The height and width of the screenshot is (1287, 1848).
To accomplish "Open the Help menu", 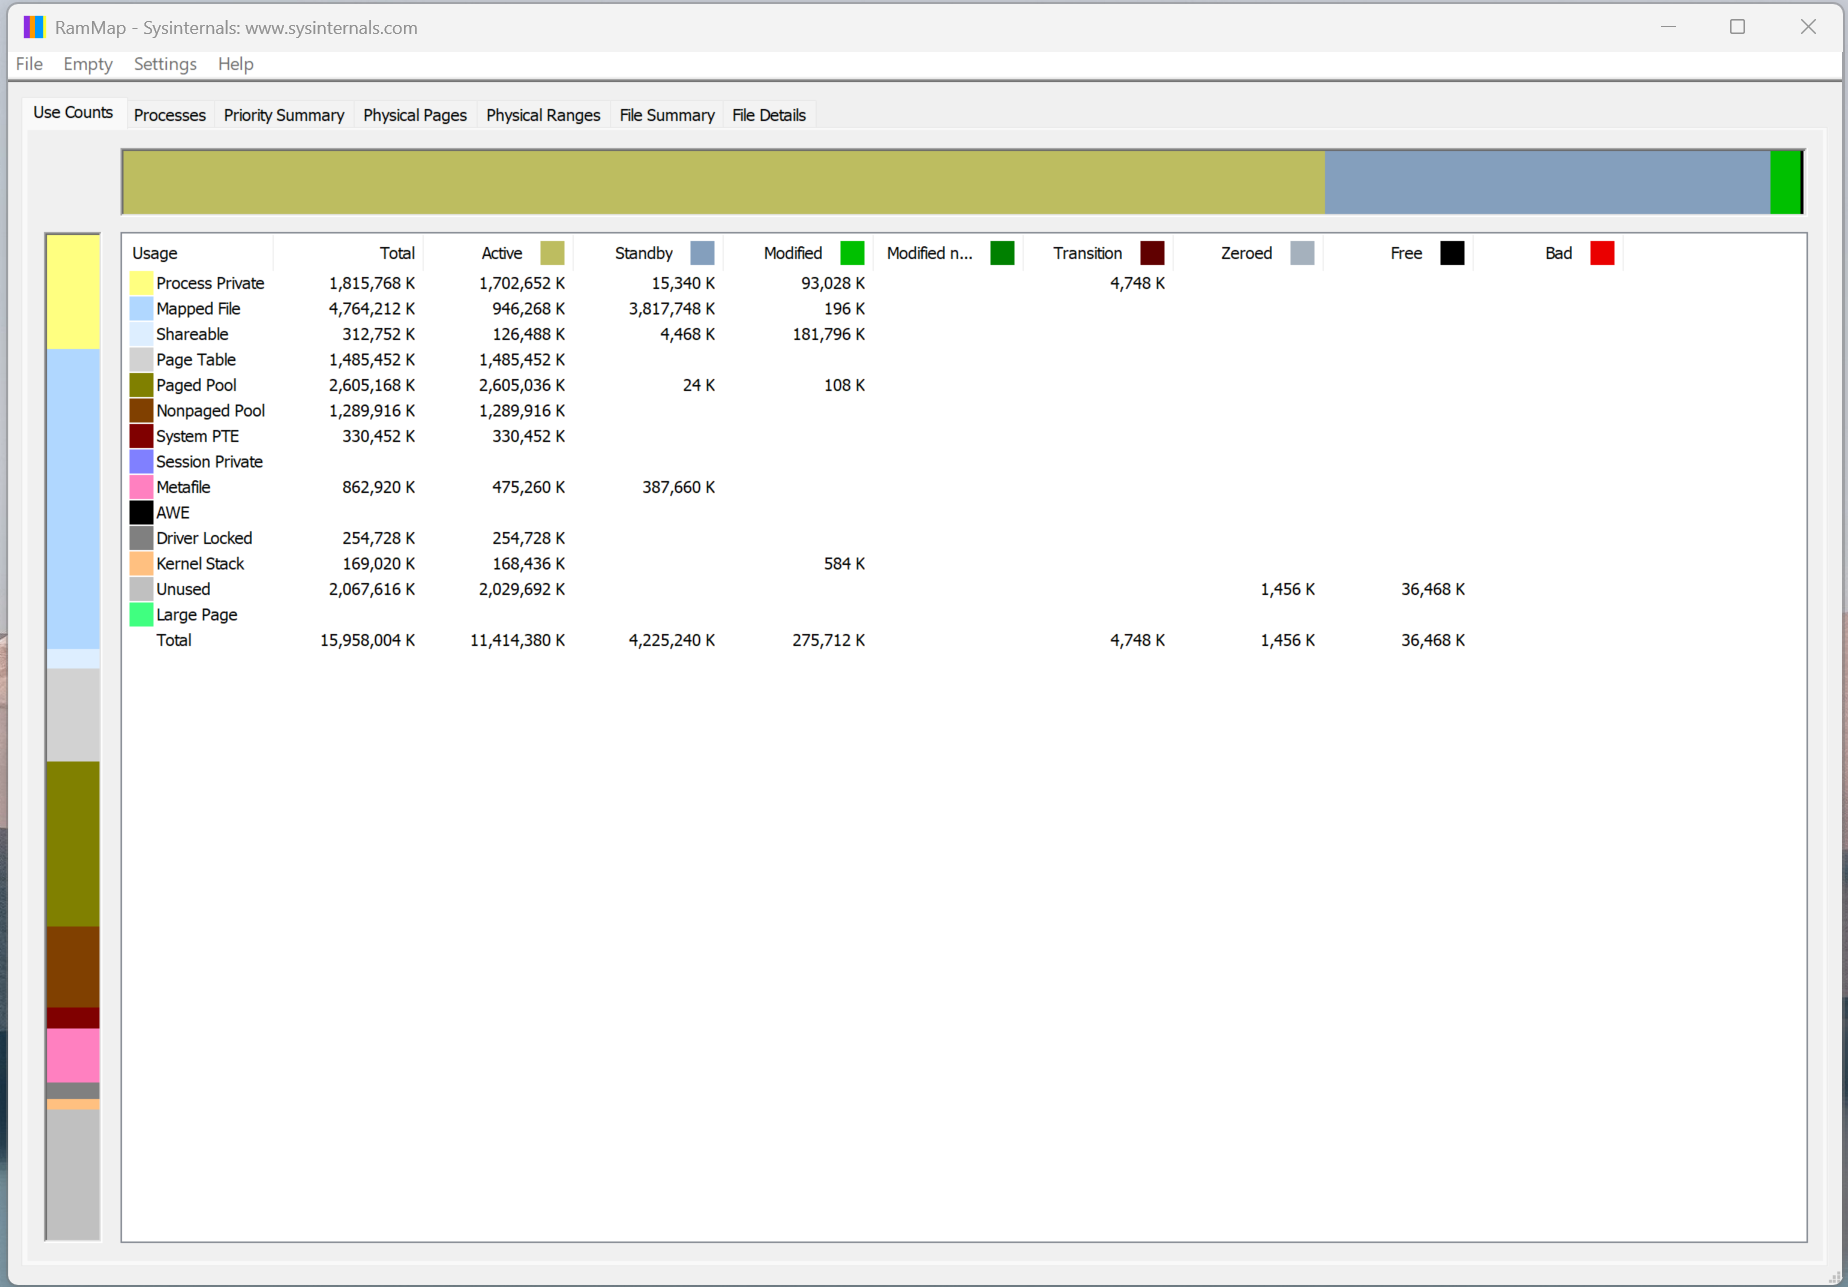I will 236,64.
